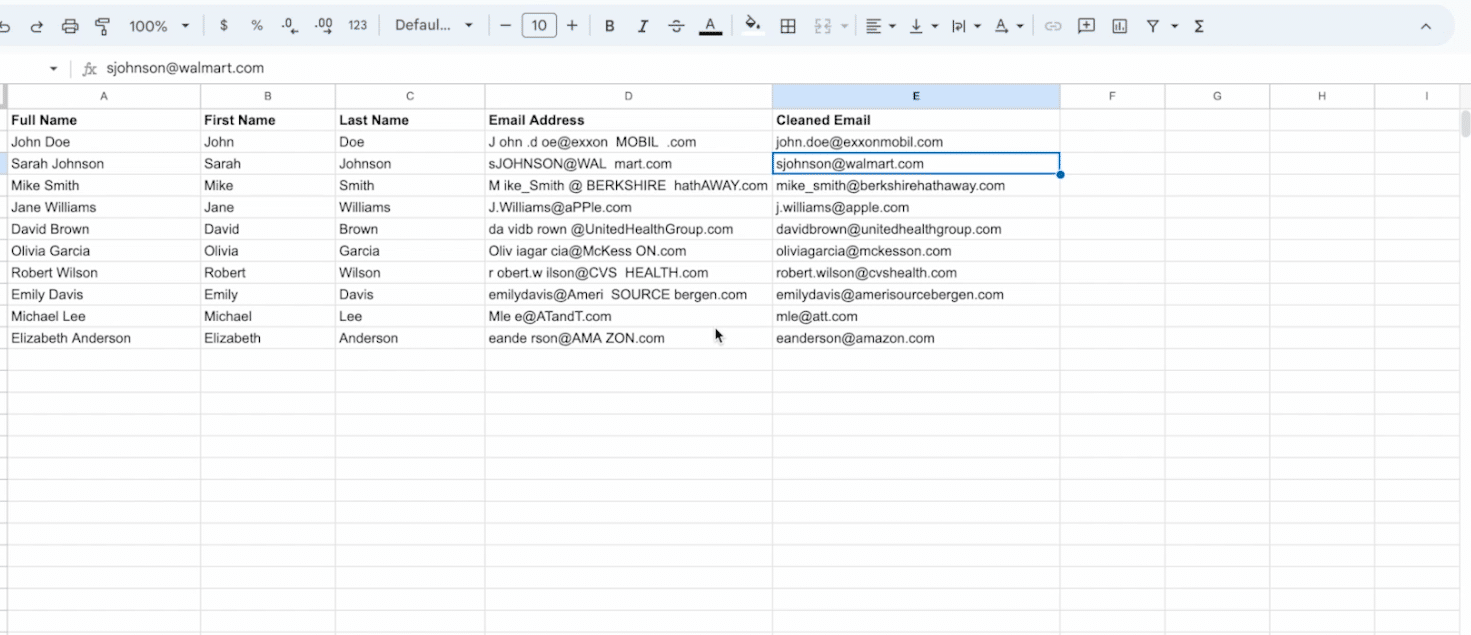The height and width of the screenshot is (635, 1471).
Task: Click the insert chart icon
Action: coord(1120,26)
